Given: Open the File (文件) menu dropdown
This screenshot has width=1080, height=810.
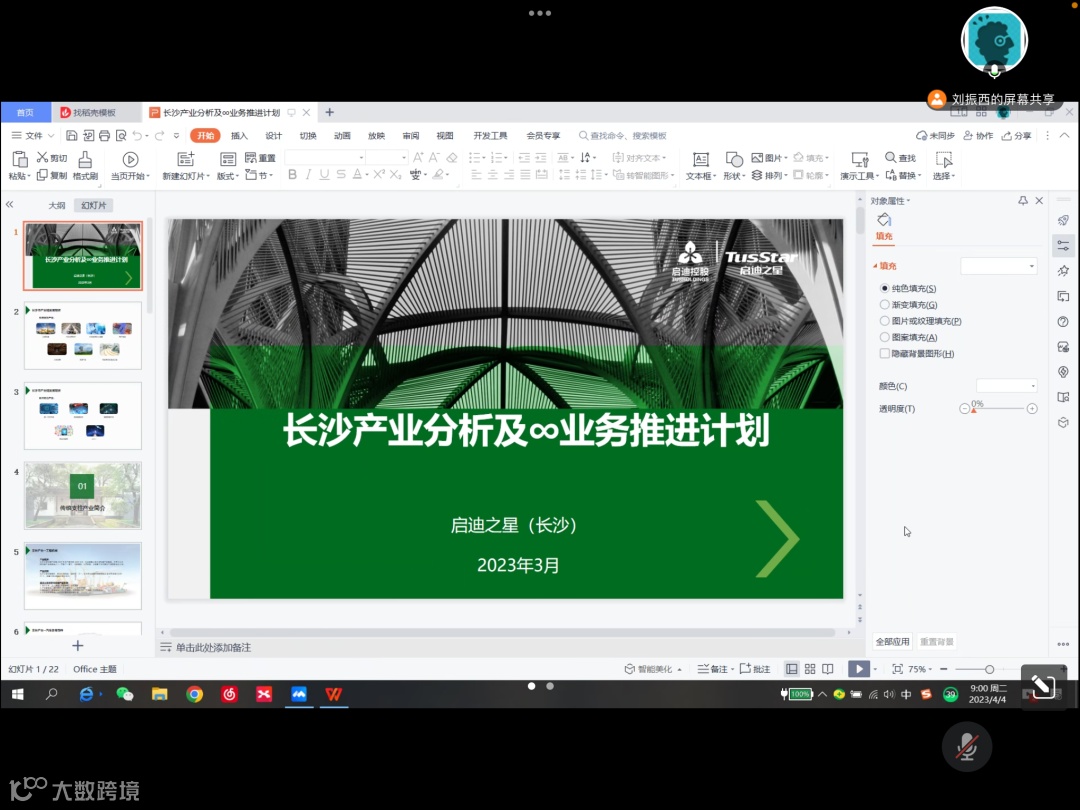Looking at the screenshot, I should pos(33,136).
